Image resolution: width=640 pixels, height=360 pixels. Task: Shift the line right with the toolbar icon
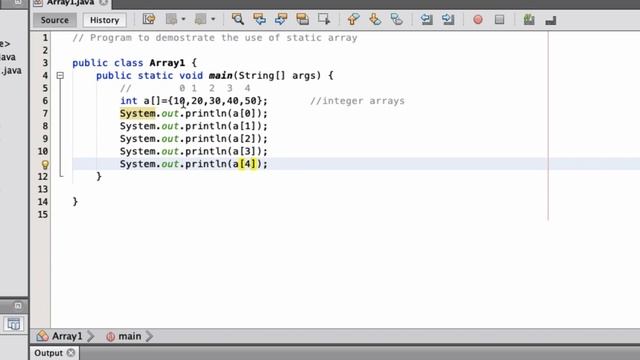(x=448, y=19)
